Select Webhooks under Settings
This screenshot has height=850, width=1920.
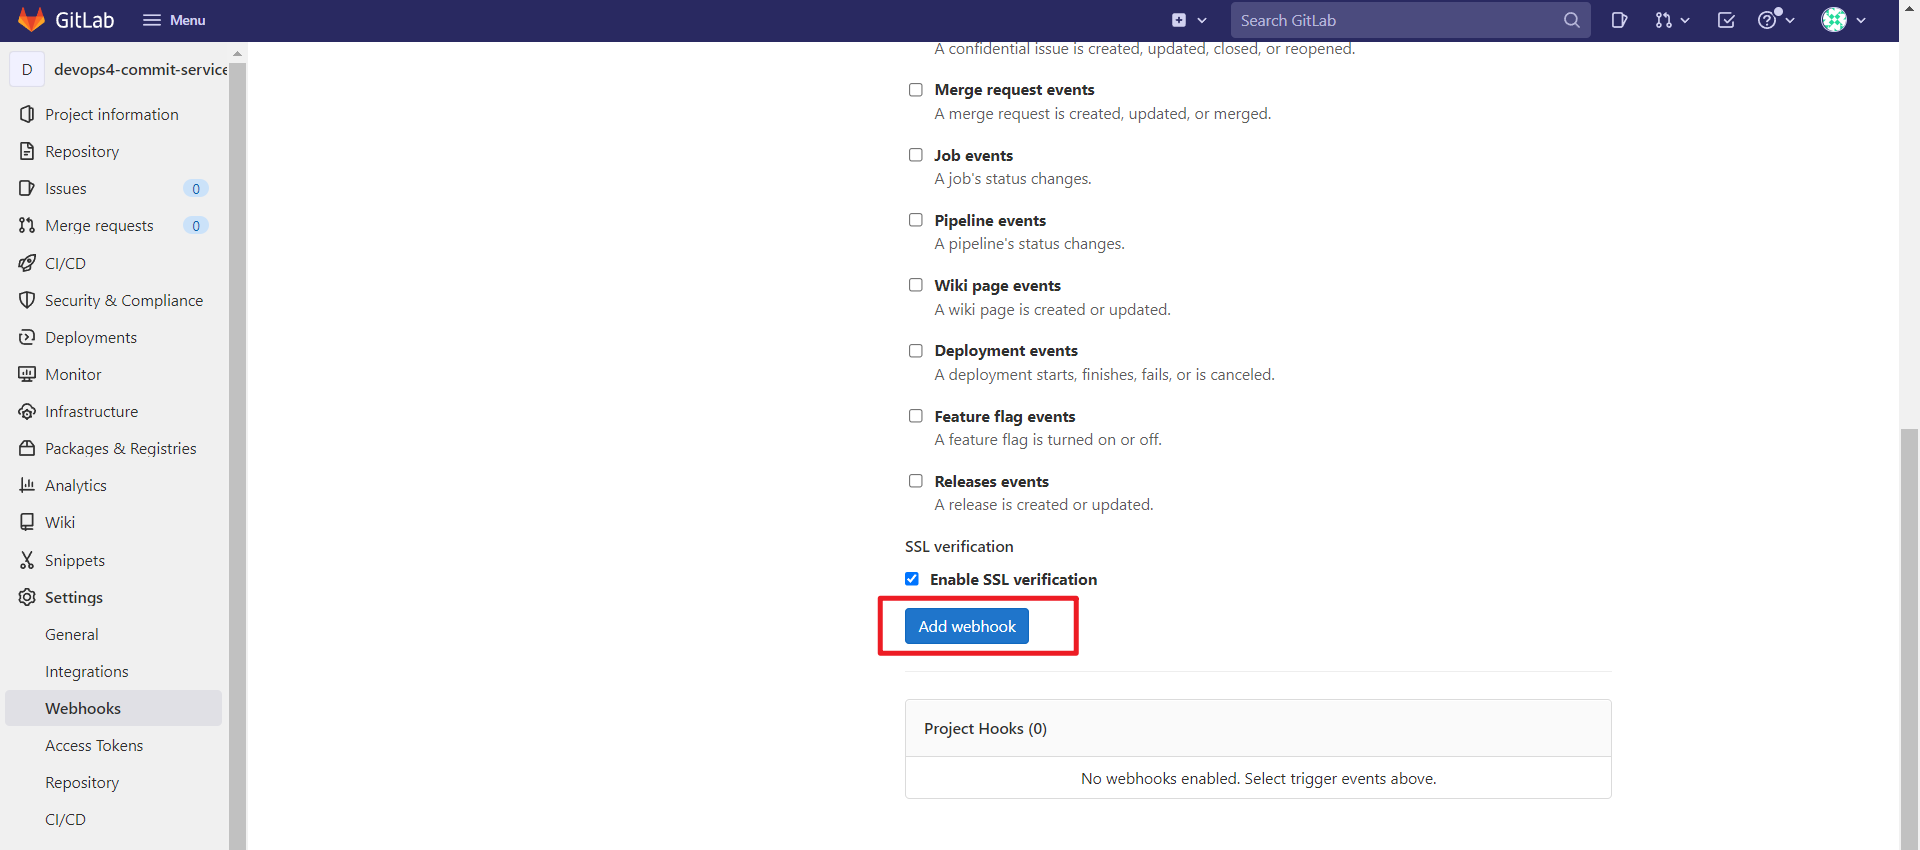[x=113, y=708]
